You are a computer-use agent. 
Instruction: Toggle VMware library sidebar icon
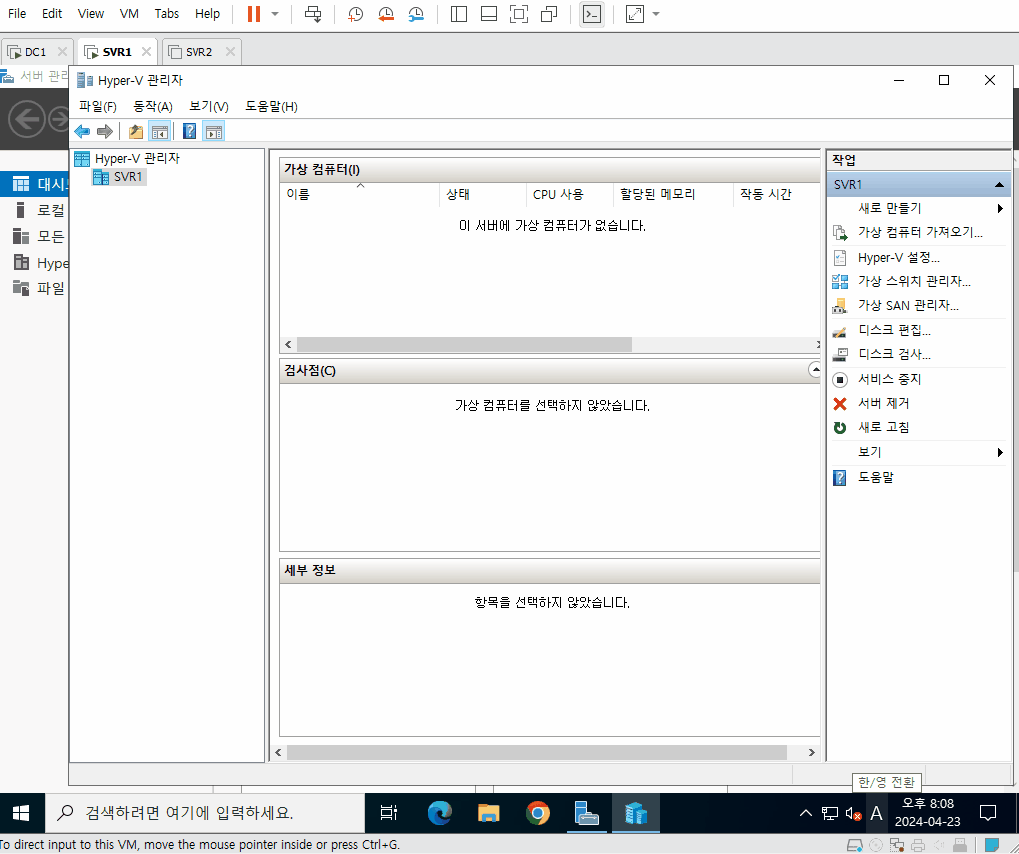(x=459, y=14)
